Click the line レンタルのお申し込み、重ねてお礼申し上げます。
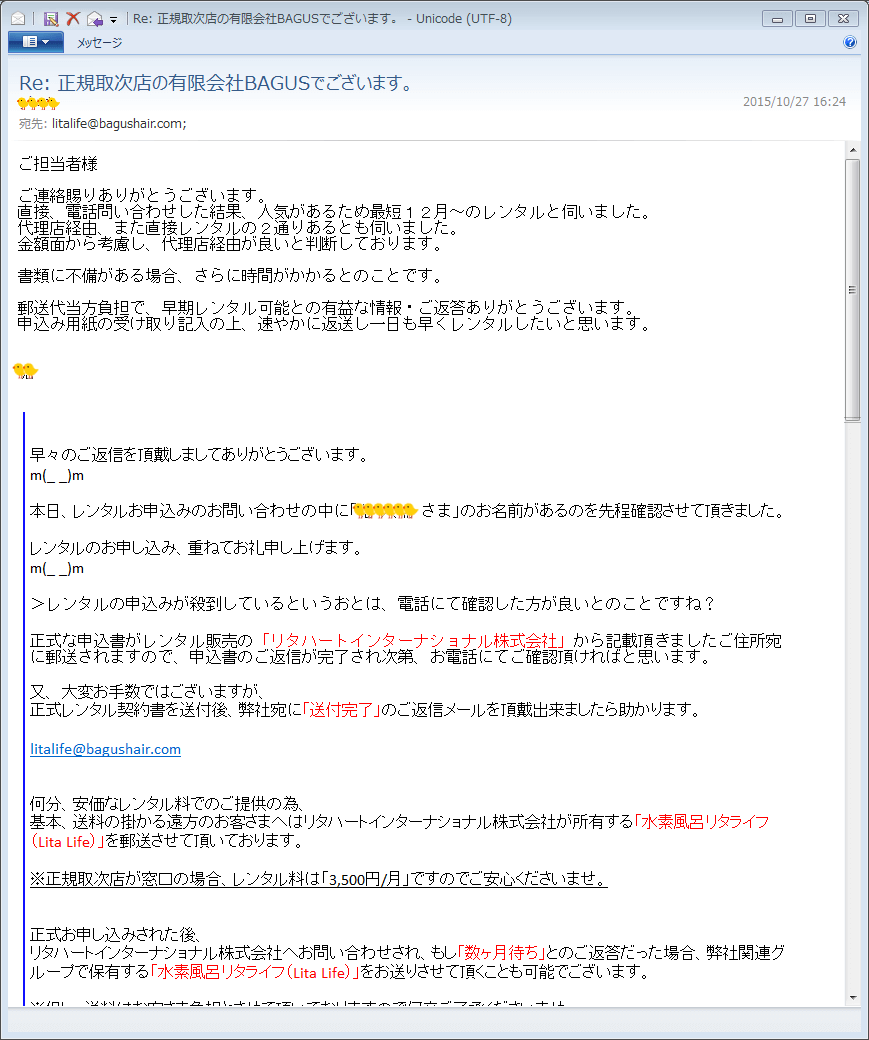Image resolution: width=869 pixels, height=1040 pixels. [196, 548]
